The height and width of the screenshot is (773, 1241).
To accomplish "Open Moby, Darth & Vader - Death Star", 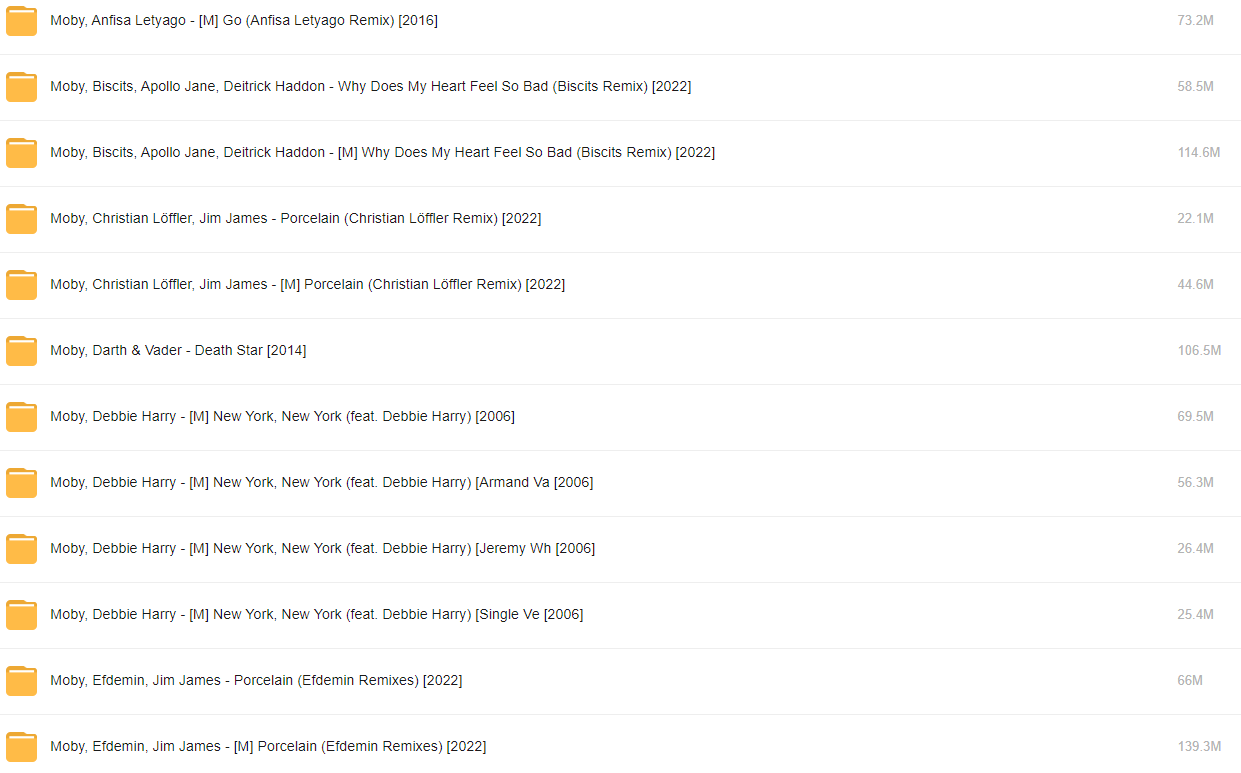I will tap(178, 350).
